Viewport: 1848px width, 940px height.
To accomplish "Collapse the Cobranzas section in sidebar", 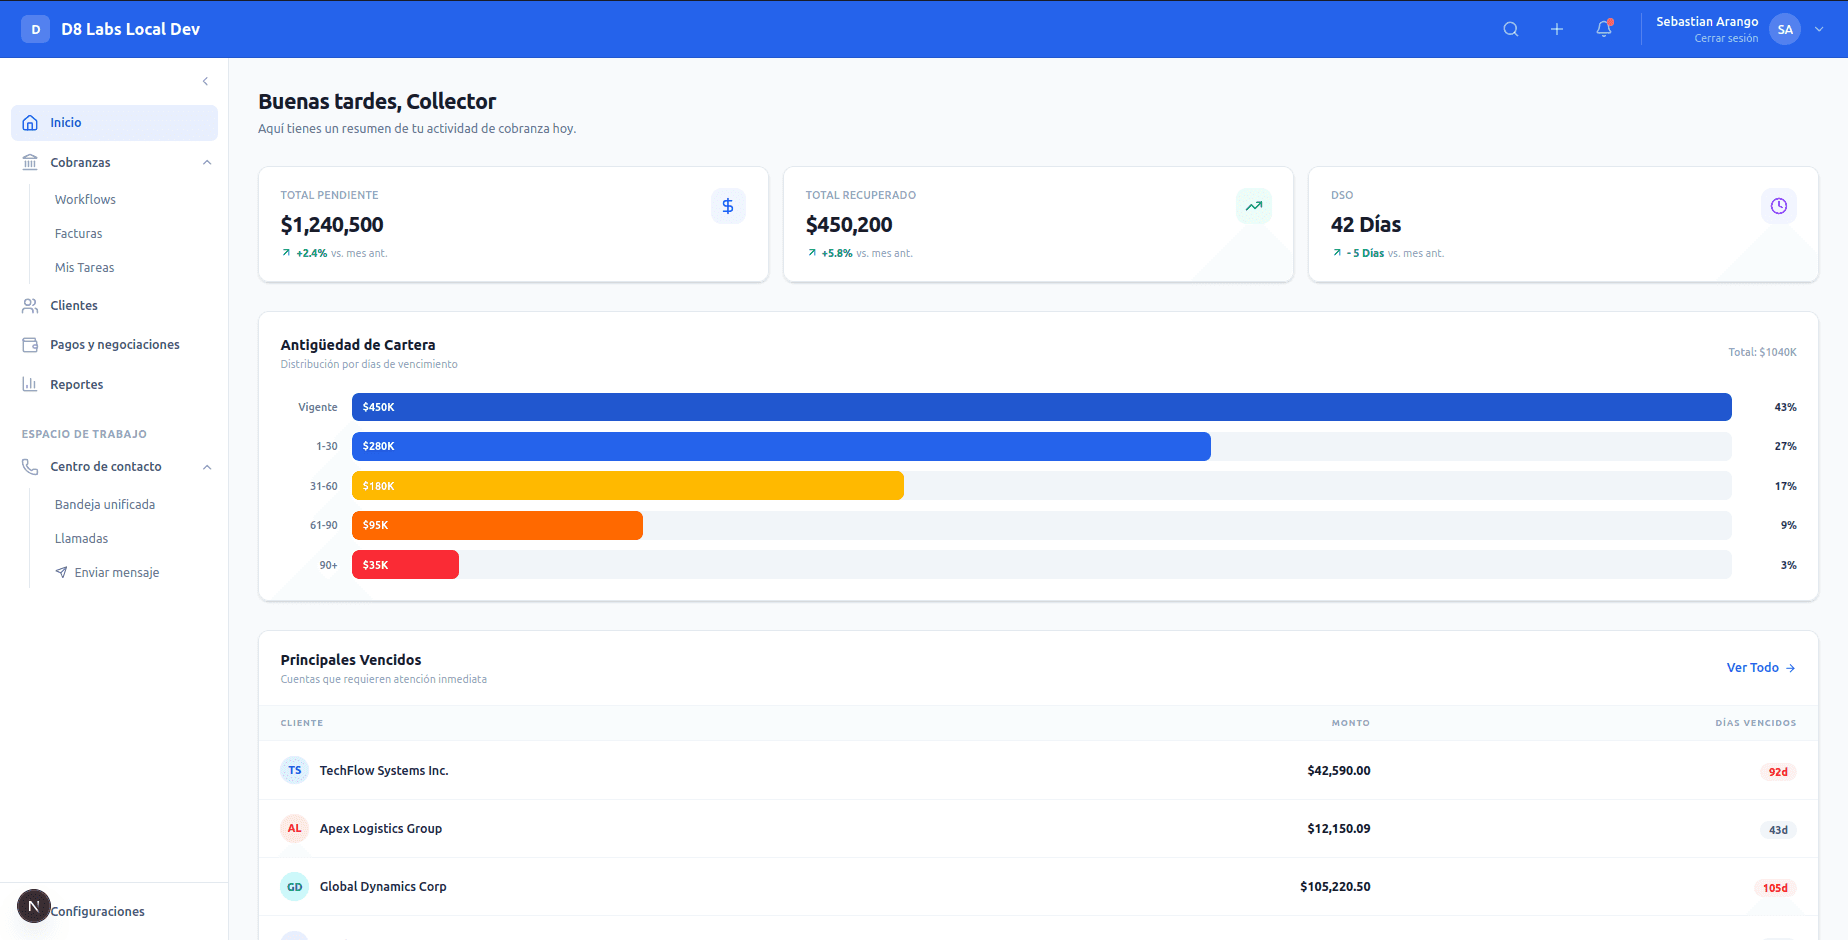I will point(207,162).
